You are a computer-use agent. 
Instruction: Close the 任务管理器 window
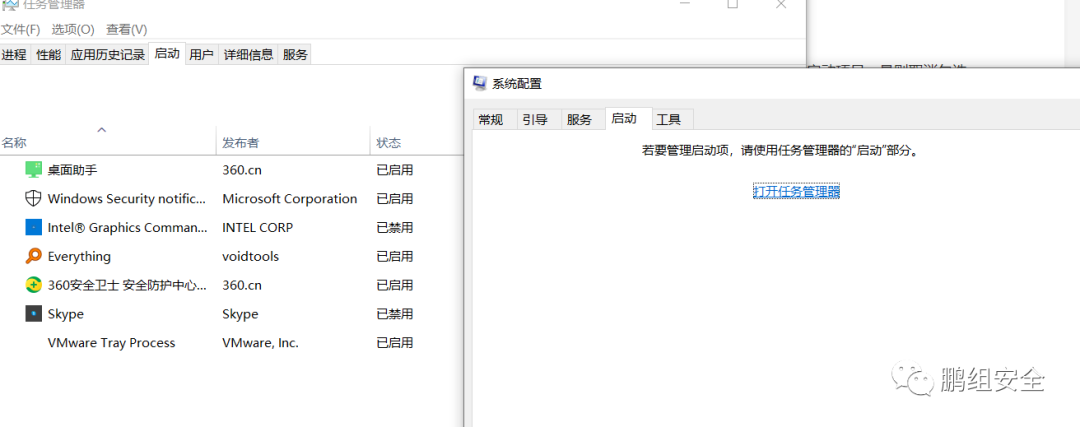click(781, 3)
